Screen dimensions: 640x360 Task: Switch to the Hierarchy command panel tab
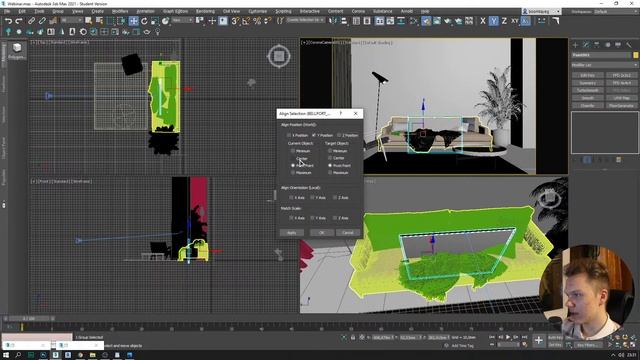597,44
